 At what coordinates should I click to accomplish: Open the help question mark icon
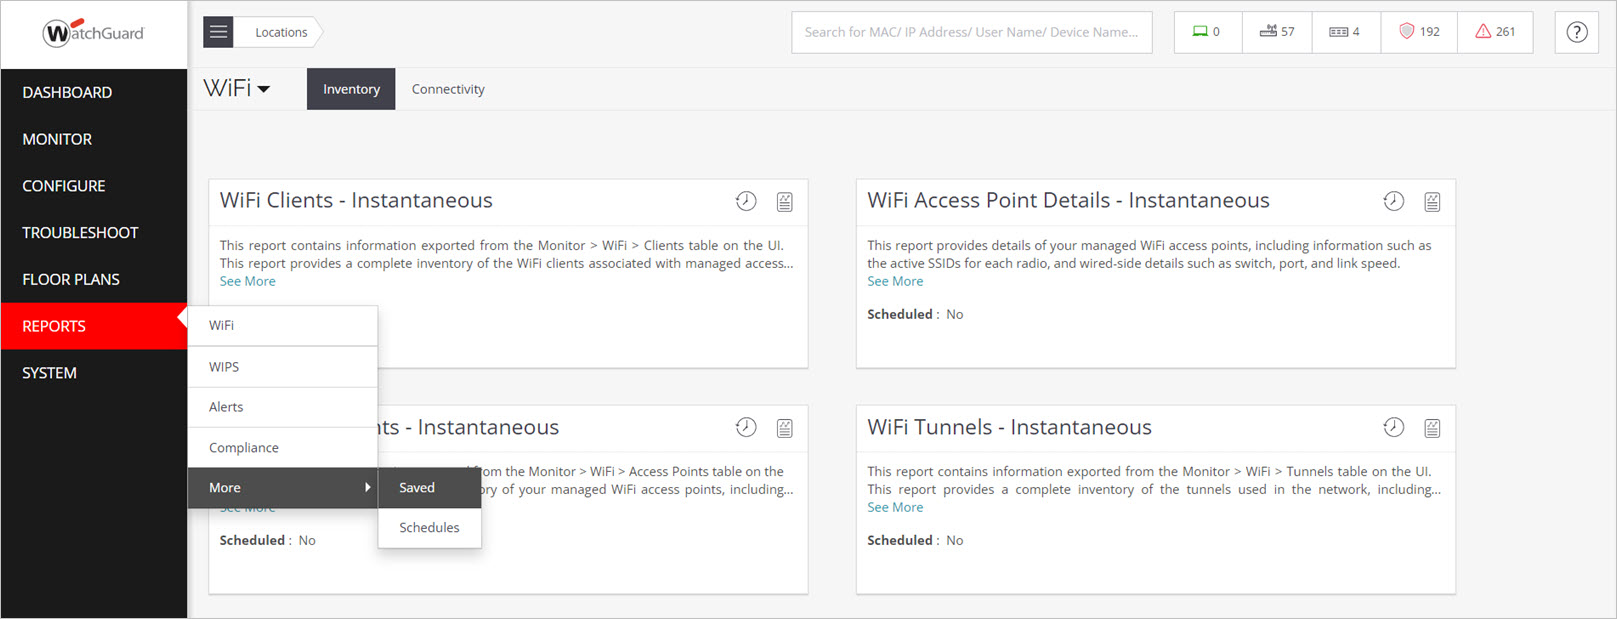[1576, 32]
